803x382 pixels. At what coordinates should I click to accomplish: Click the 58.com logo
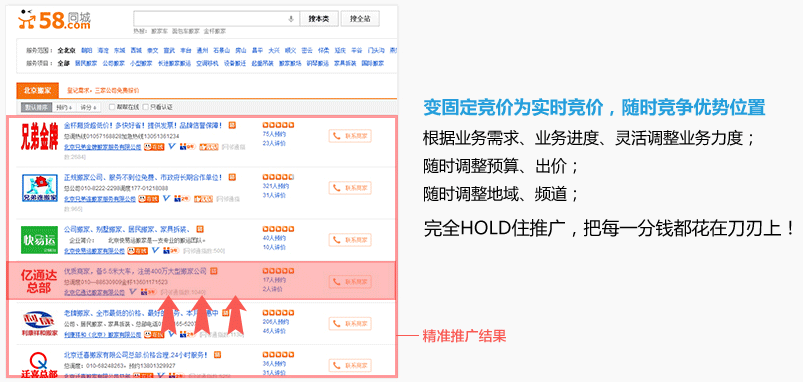point(54,20)
